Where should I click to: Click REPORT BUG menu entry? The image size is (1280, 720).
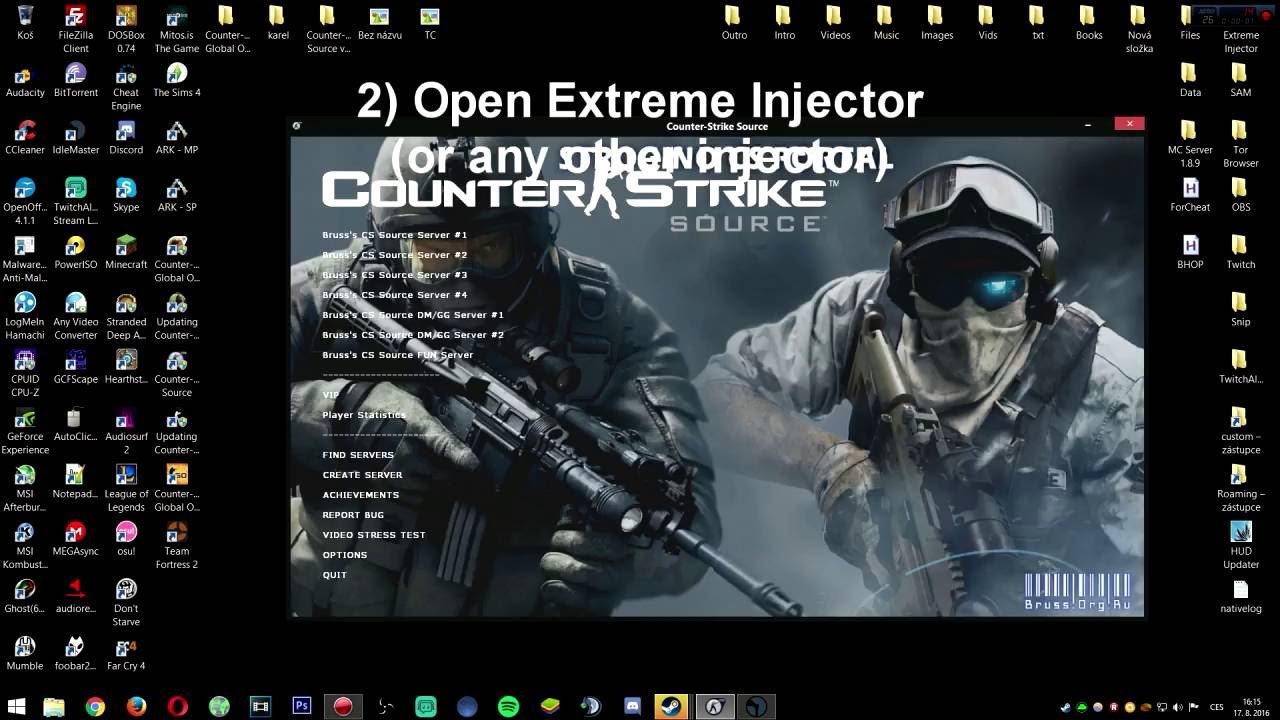point(353,515)
